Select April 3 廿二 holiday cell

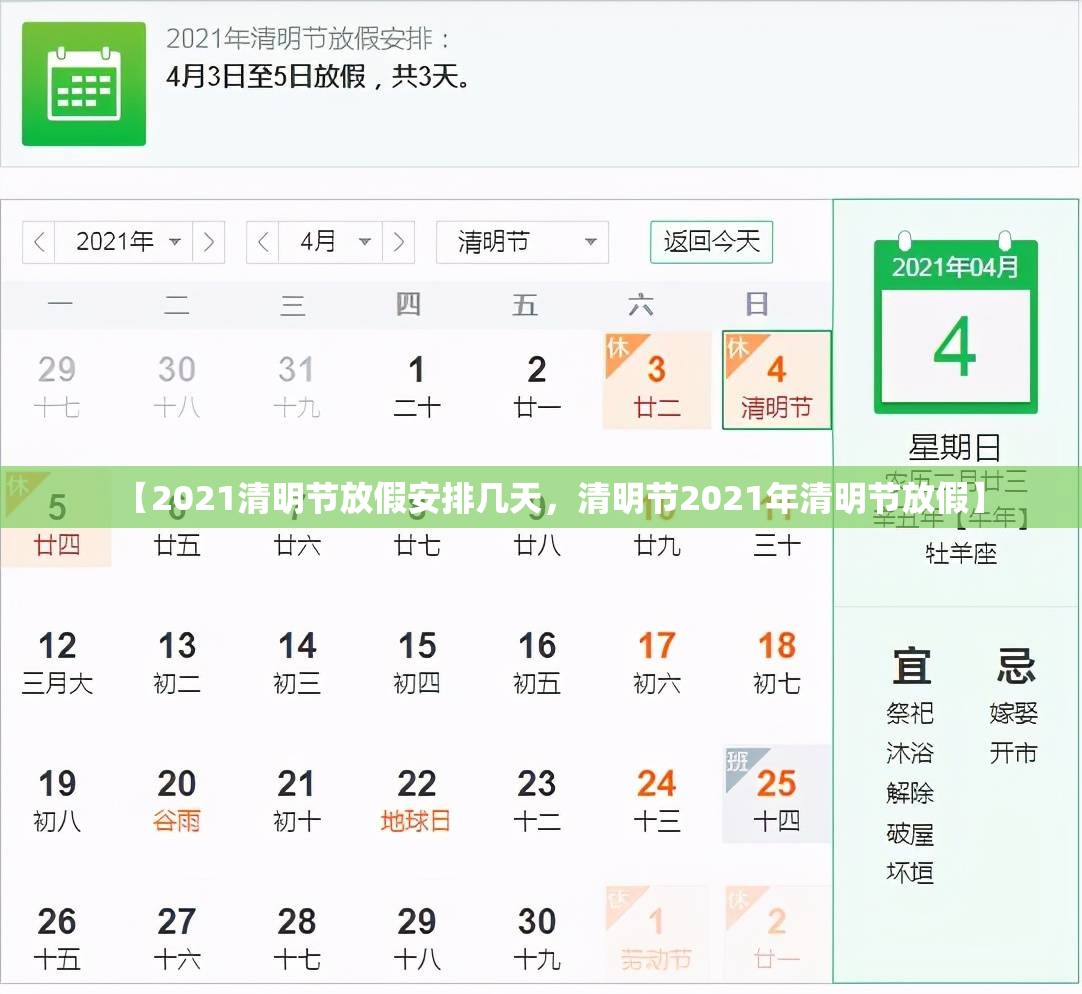pyautogui.click(x=657, y=380)
